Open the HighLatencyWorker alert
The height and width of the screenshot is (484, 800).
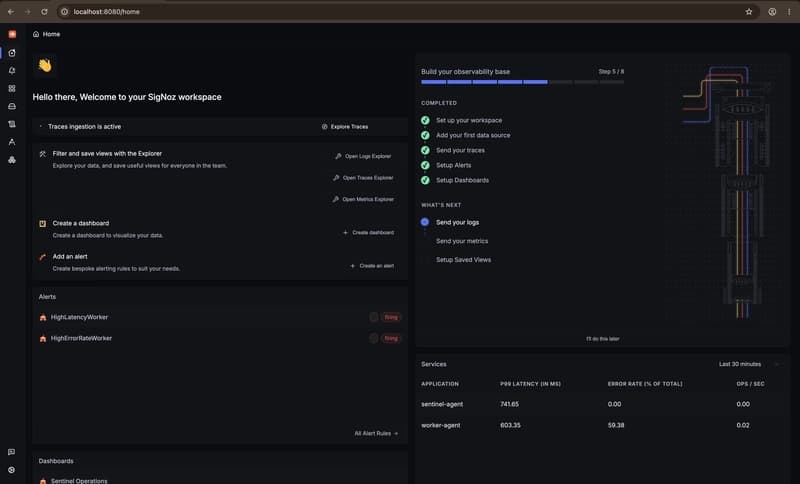pyautogui.click(x=79, y=317)
